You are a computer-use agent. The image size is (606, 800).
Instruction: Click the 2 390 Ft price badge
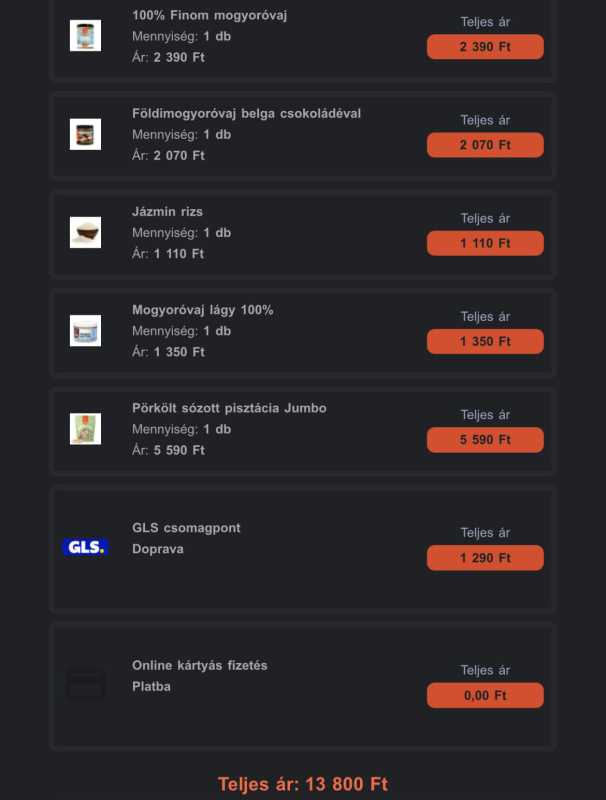coord(485,47)
